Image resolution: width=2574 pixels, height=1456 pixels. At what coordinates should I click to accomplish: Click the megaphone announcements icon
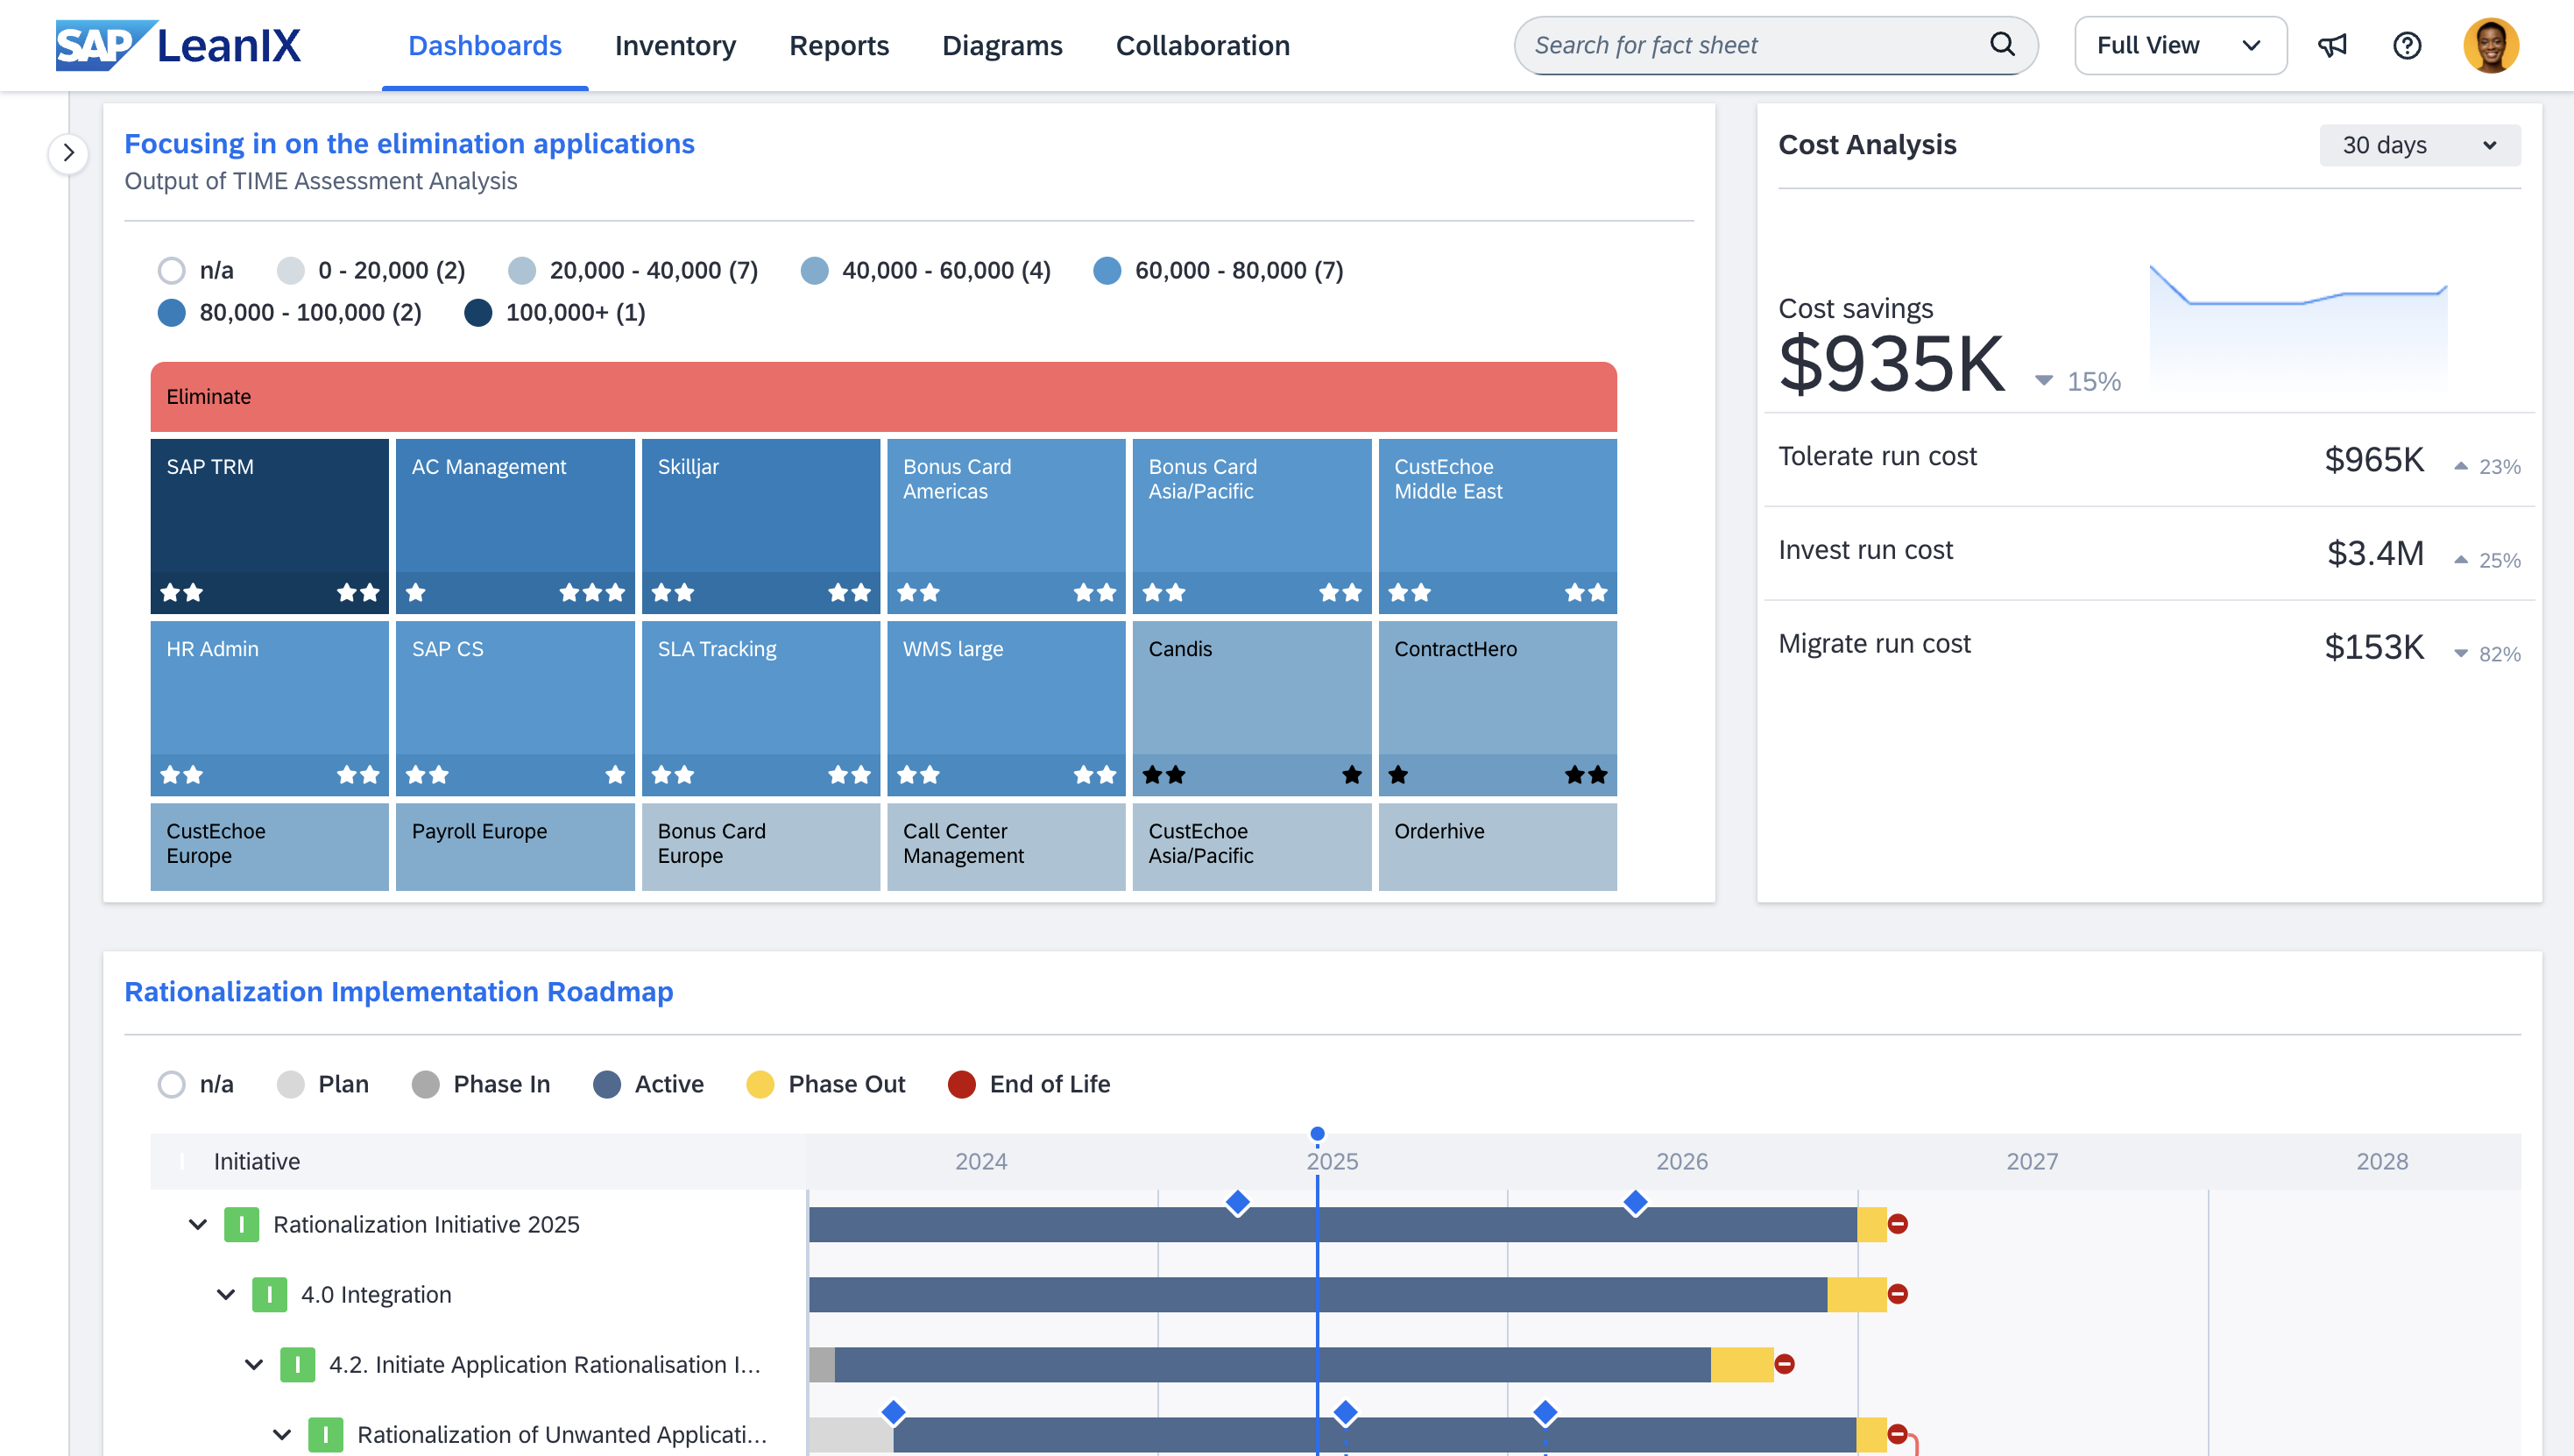(x=2332, y=45)
